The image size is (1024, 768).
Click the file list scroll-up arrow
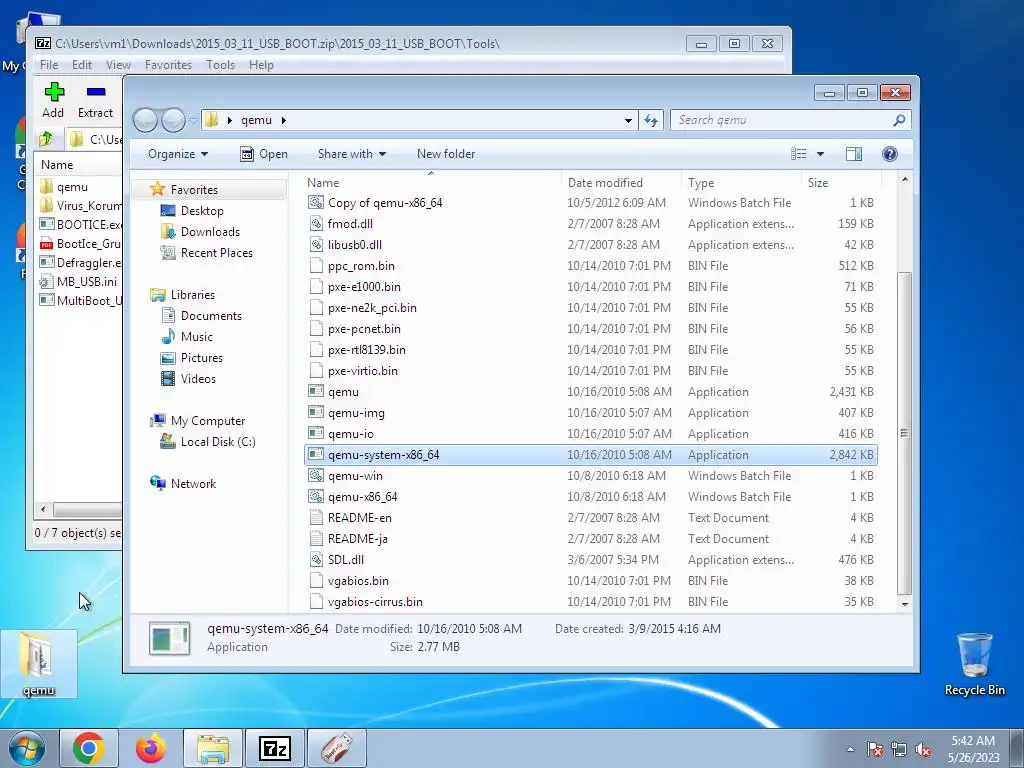(904, 179)
